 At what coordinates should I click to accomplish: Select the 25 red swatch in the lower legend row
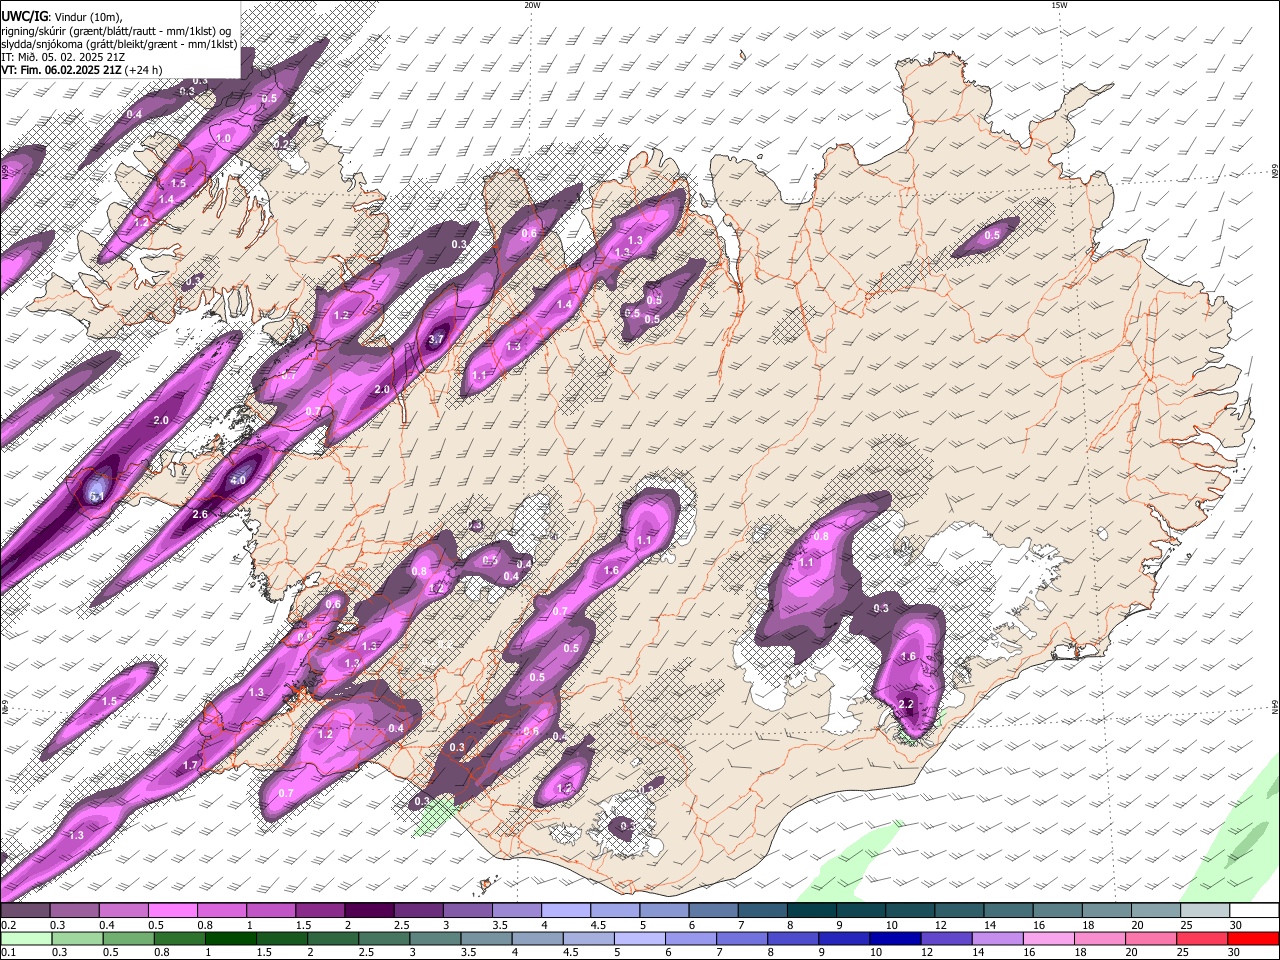(x=1201, y=938)
